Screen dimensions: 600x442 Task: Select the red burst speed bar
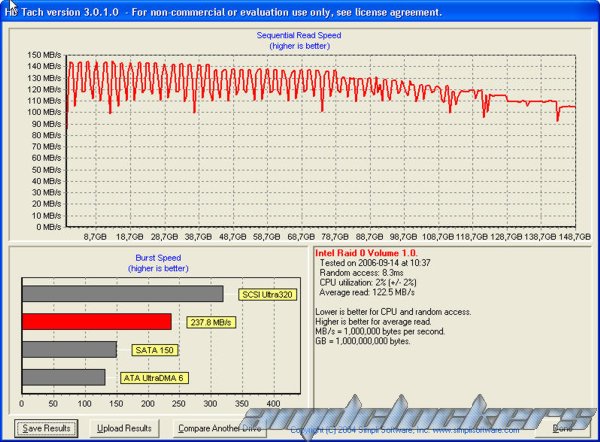coord(96,321)
